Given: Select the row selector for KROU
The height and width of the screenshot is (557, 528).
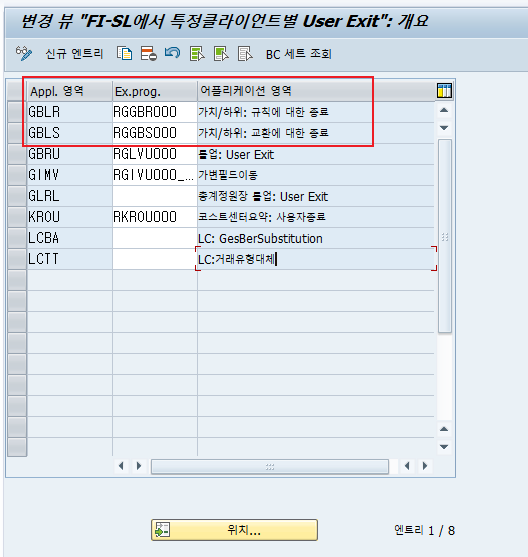Looking at the screenshot, I should [17, 217].
